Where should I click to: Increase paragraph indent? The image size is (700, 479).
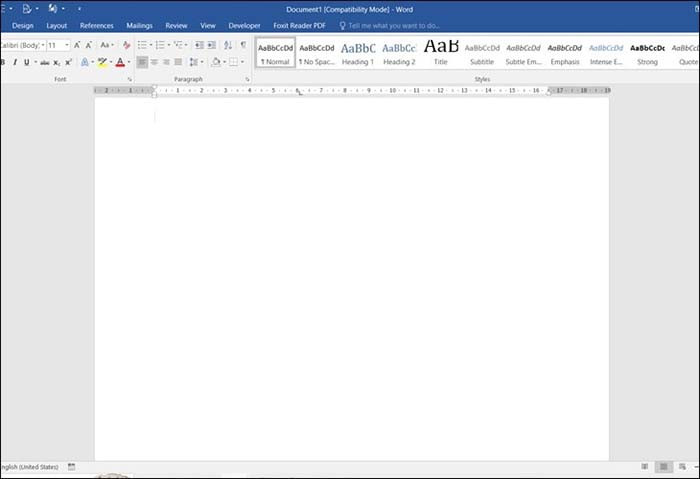(x=212, y=45)
